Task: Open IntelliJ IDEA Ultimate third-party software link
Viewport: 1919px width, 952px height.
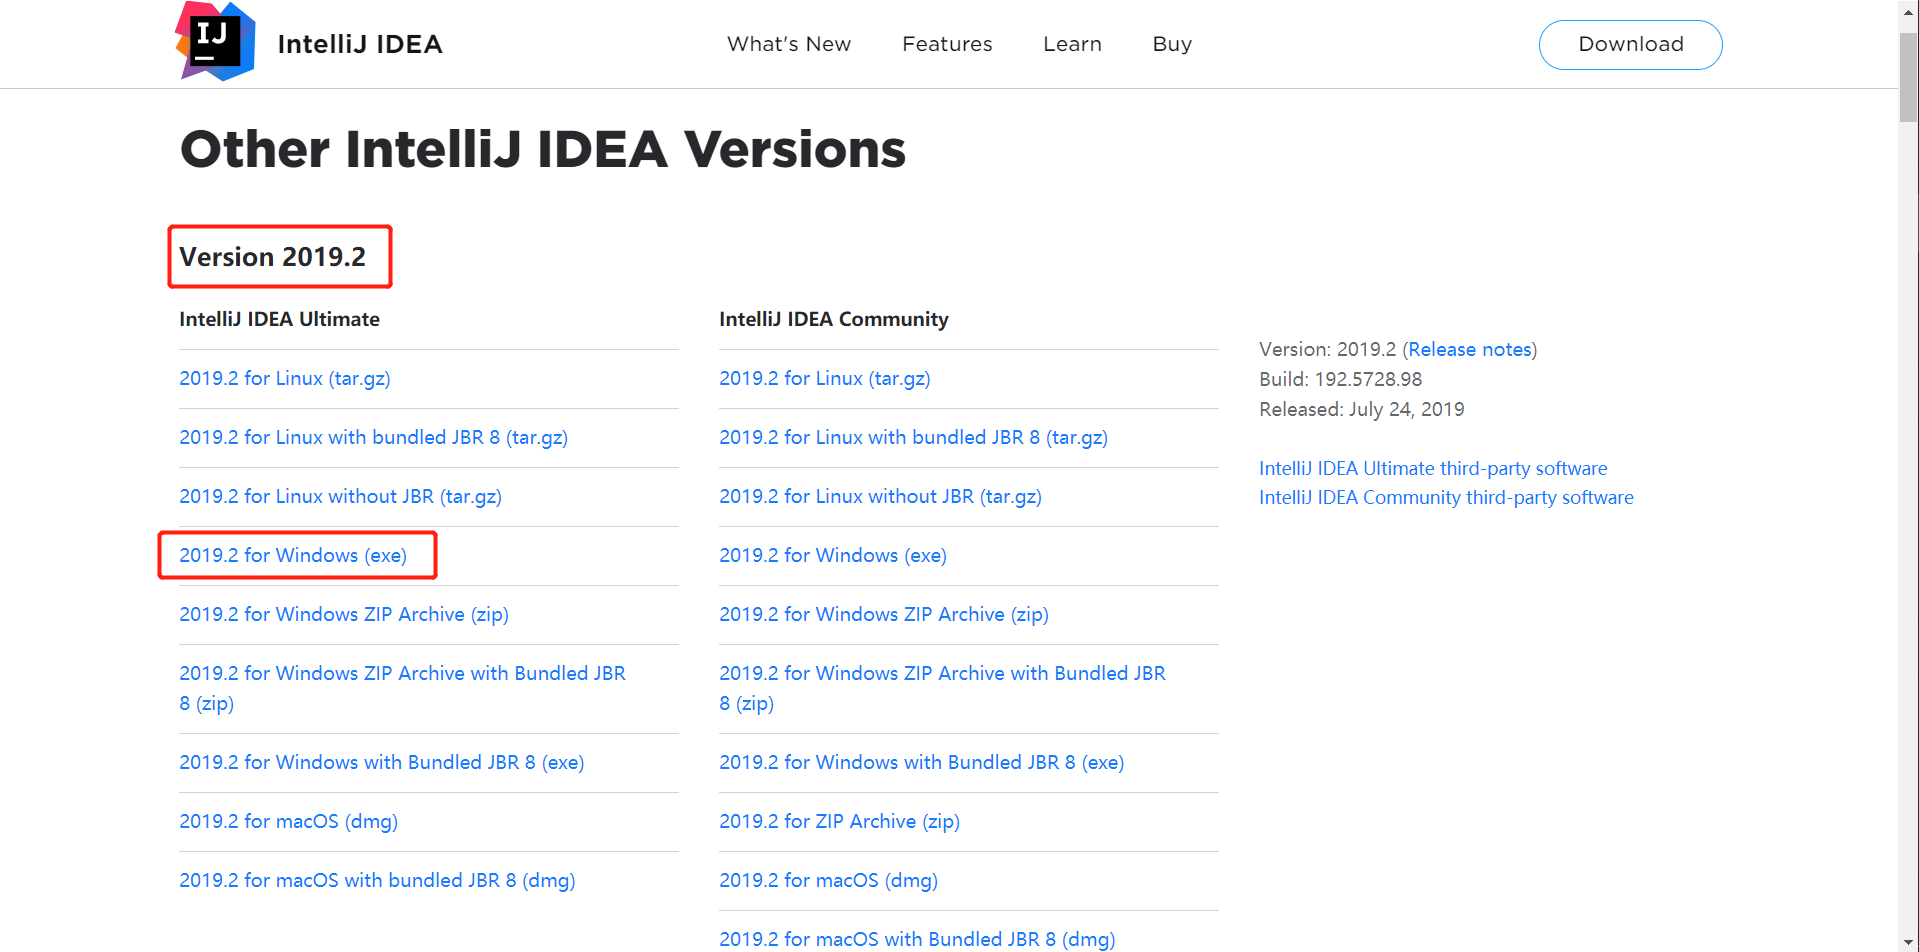Action: point(1433,468)
